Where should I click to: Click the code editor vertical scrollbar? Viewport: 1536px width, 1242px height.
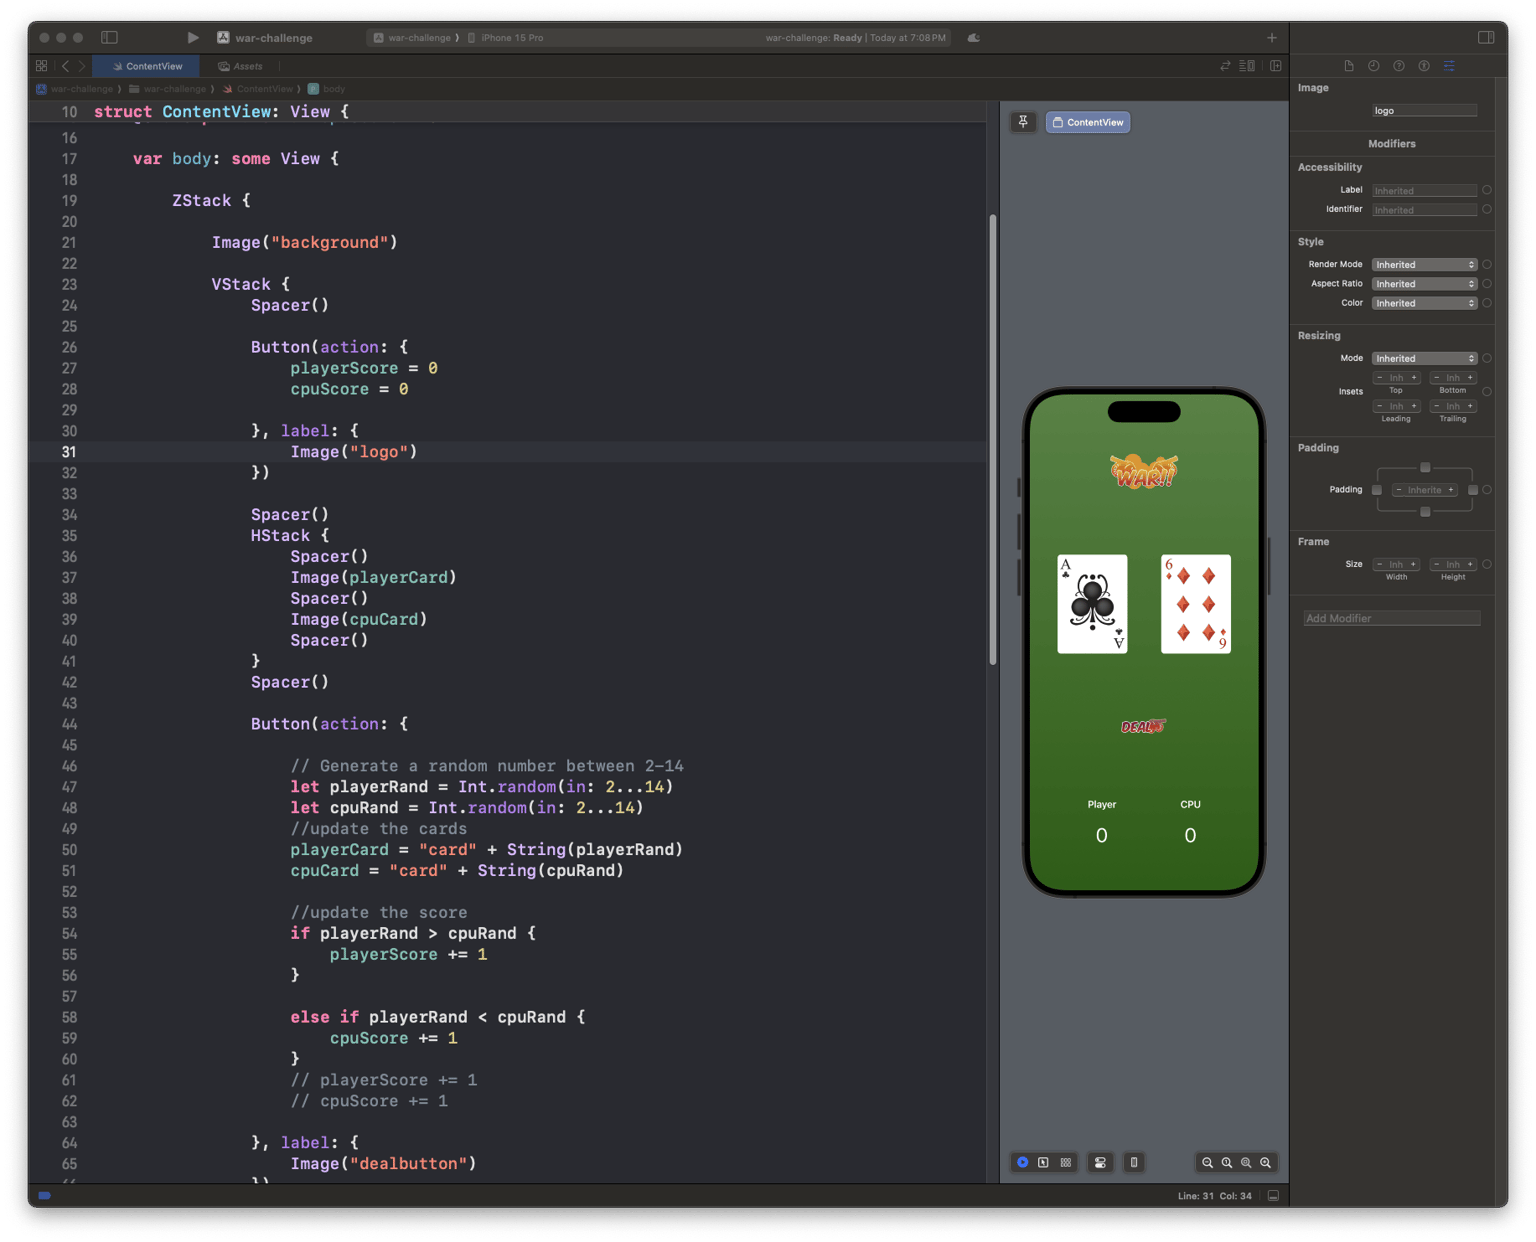[x=992, y=438]
